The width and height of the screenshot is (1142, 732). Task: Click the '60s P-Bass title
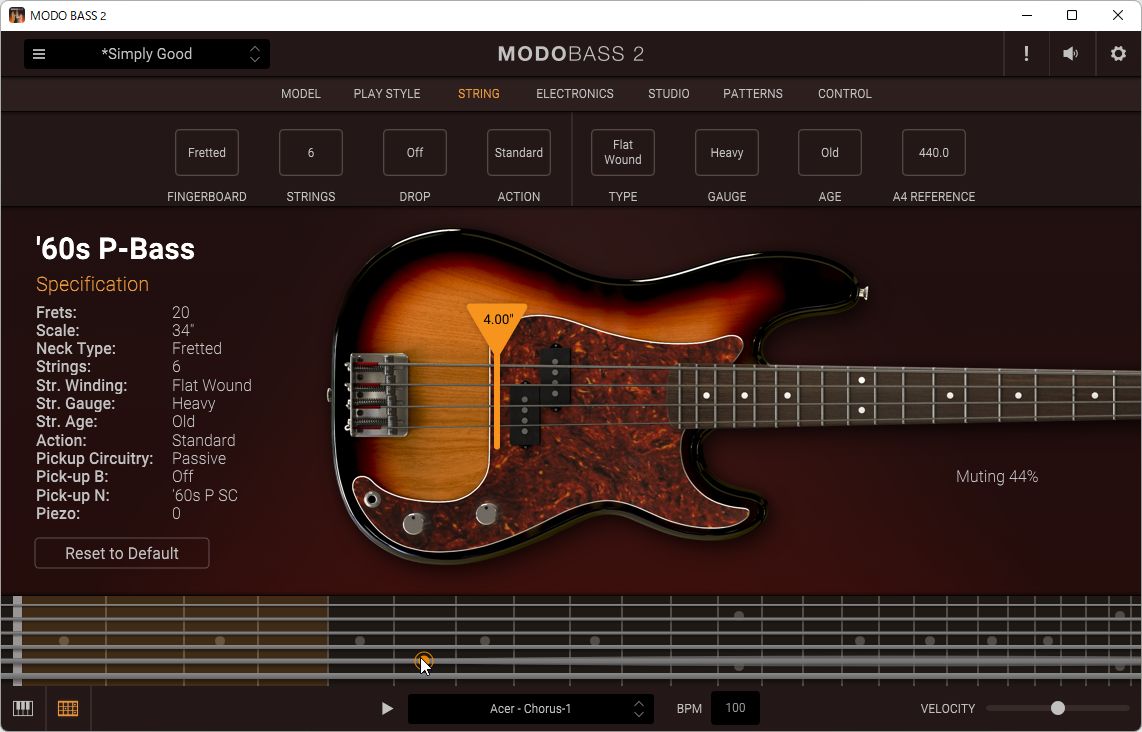point(115,248)
